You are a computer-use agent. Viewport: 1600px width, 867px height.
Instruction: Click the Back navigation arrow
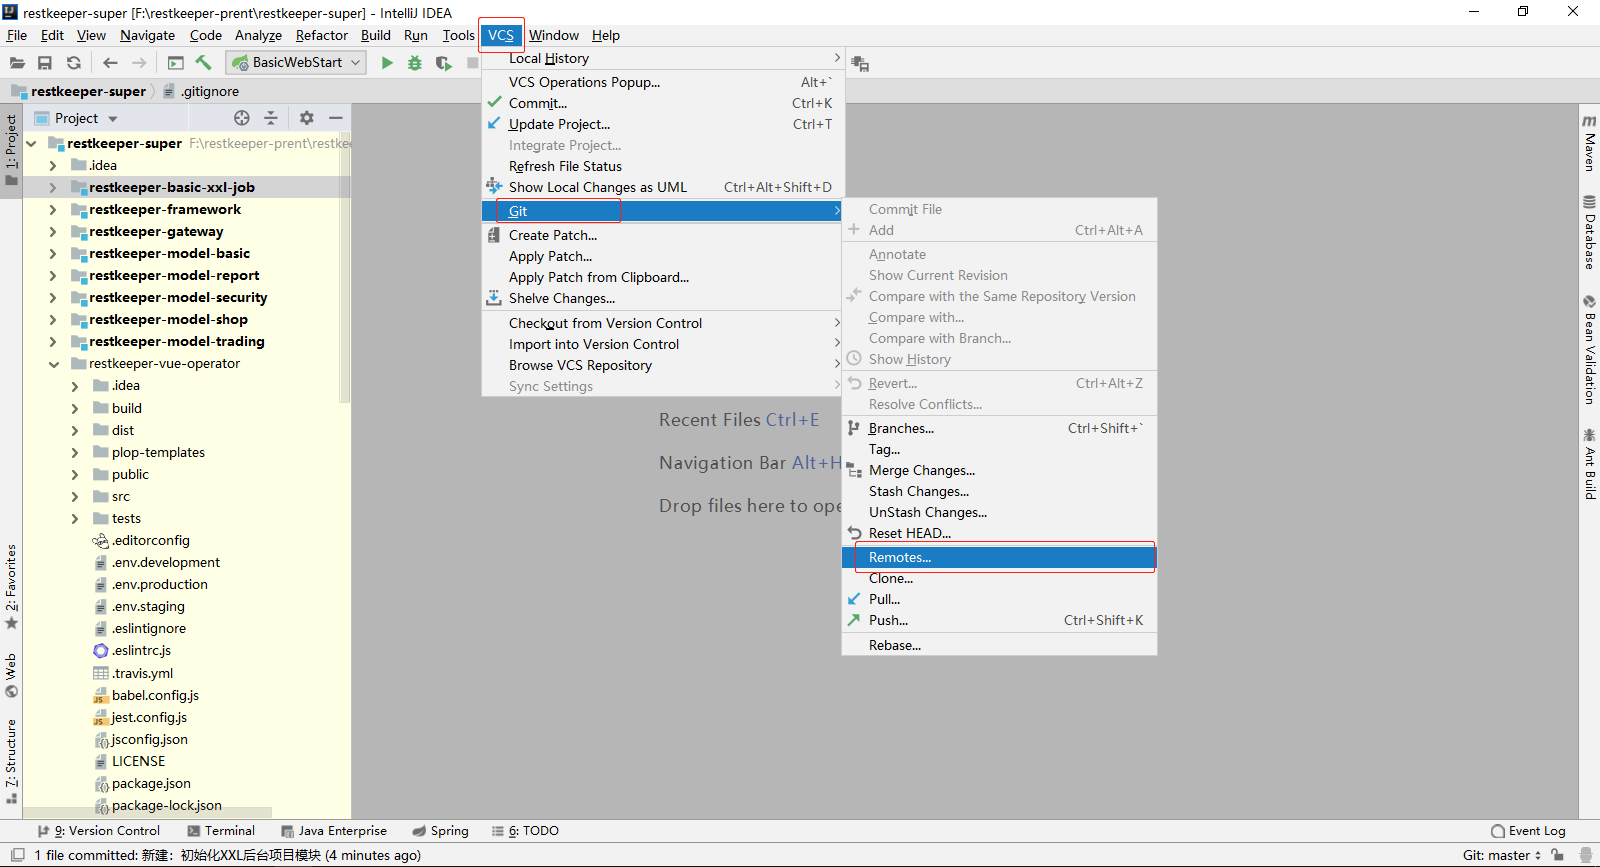pos(110,63)
